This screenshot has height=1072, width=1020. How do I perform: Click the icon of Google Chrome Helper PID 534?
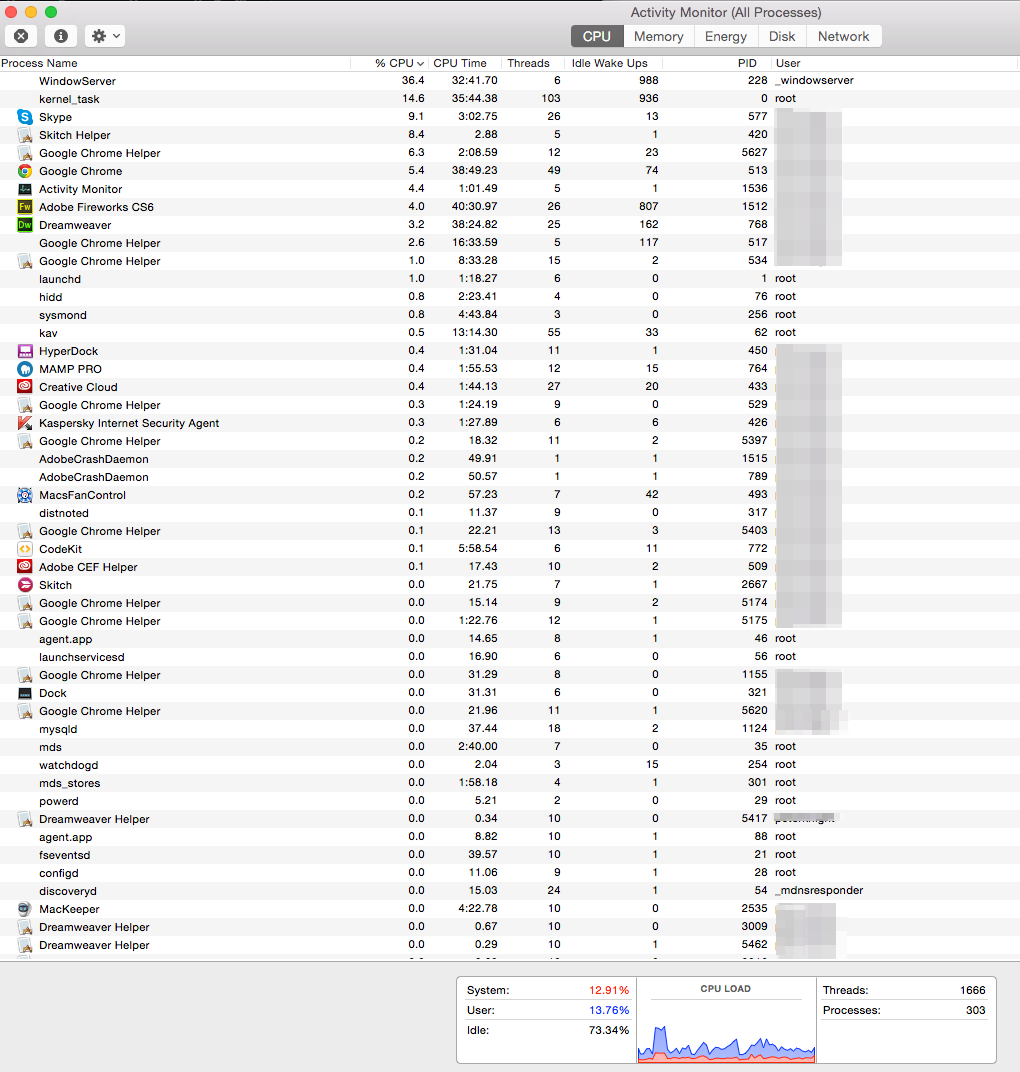25,260
